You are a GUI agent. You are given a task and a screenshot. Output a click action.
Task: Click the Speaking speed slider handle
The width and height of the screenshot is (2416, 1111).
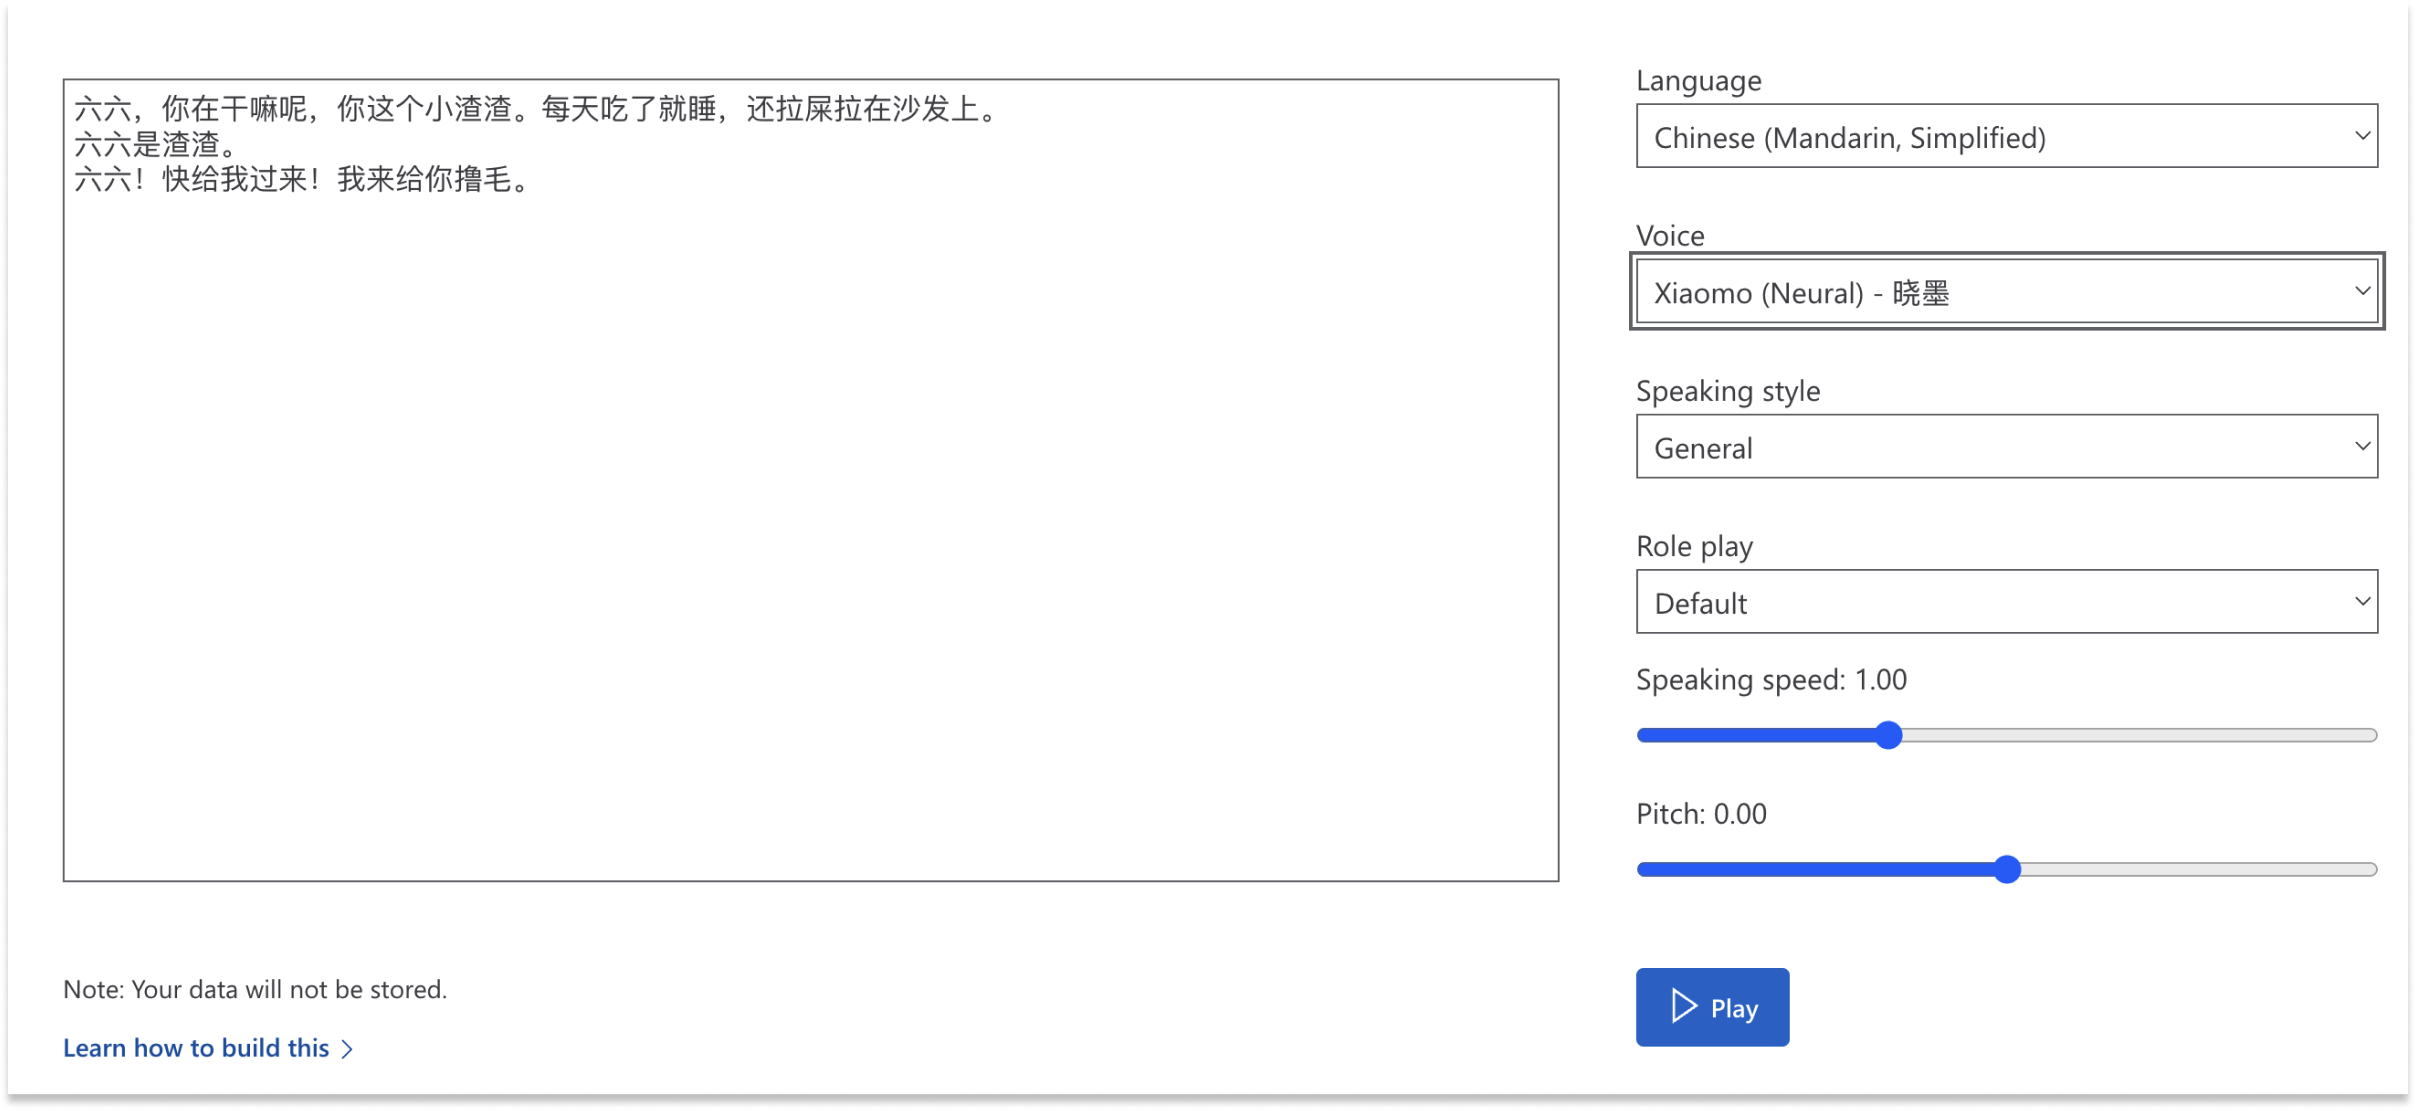pos(1888,735)
